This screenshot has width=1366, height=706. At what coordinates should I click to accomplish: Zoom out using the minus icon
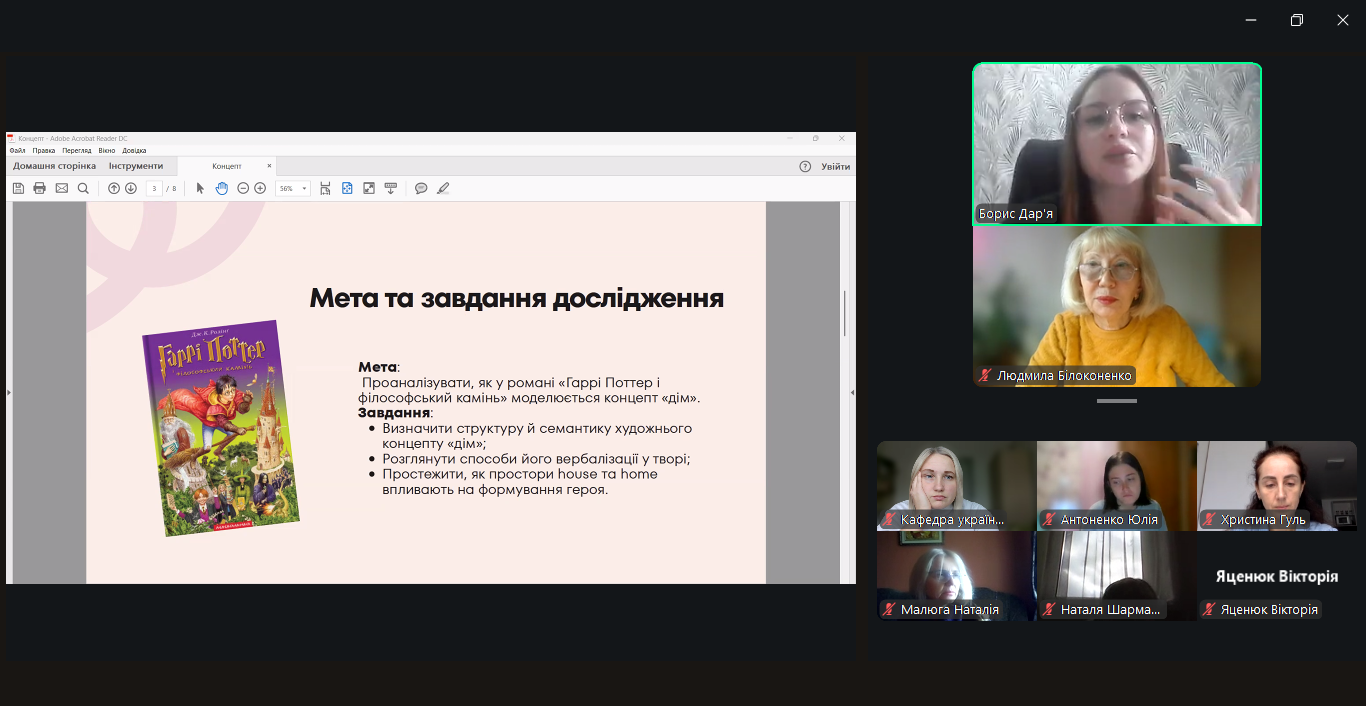click(x=243, y=188)
